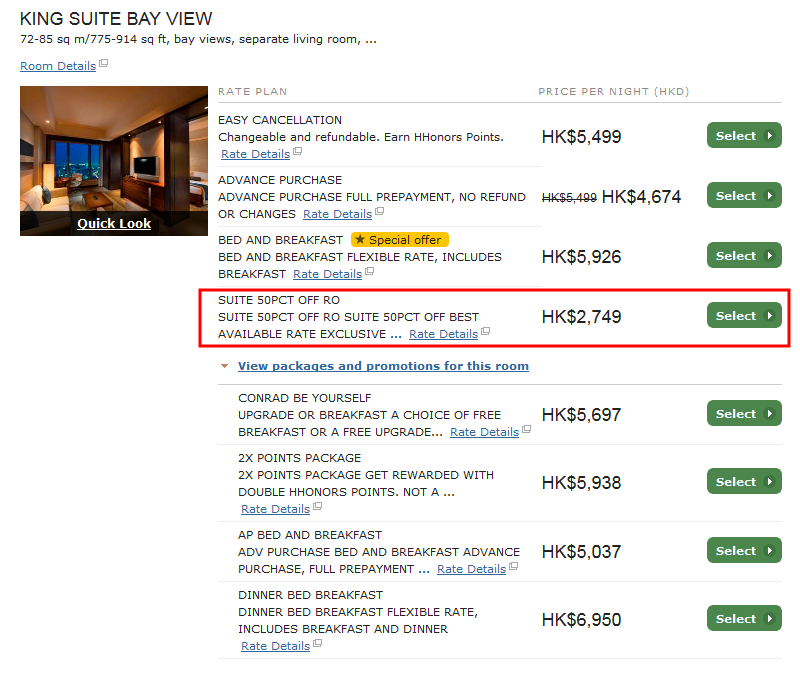Open the Quick Look link on room photo
The width and height of the screenshot is (800, 684).
(x=114, y=223)
